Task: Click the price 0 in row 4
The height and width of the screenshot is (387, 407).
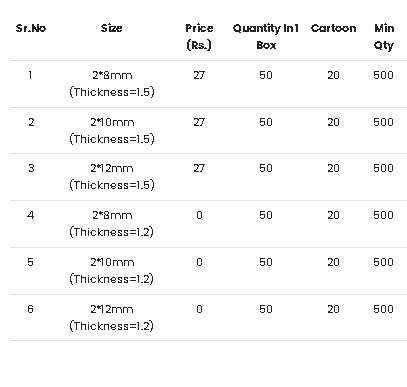Action: click(x=199, y=215)
